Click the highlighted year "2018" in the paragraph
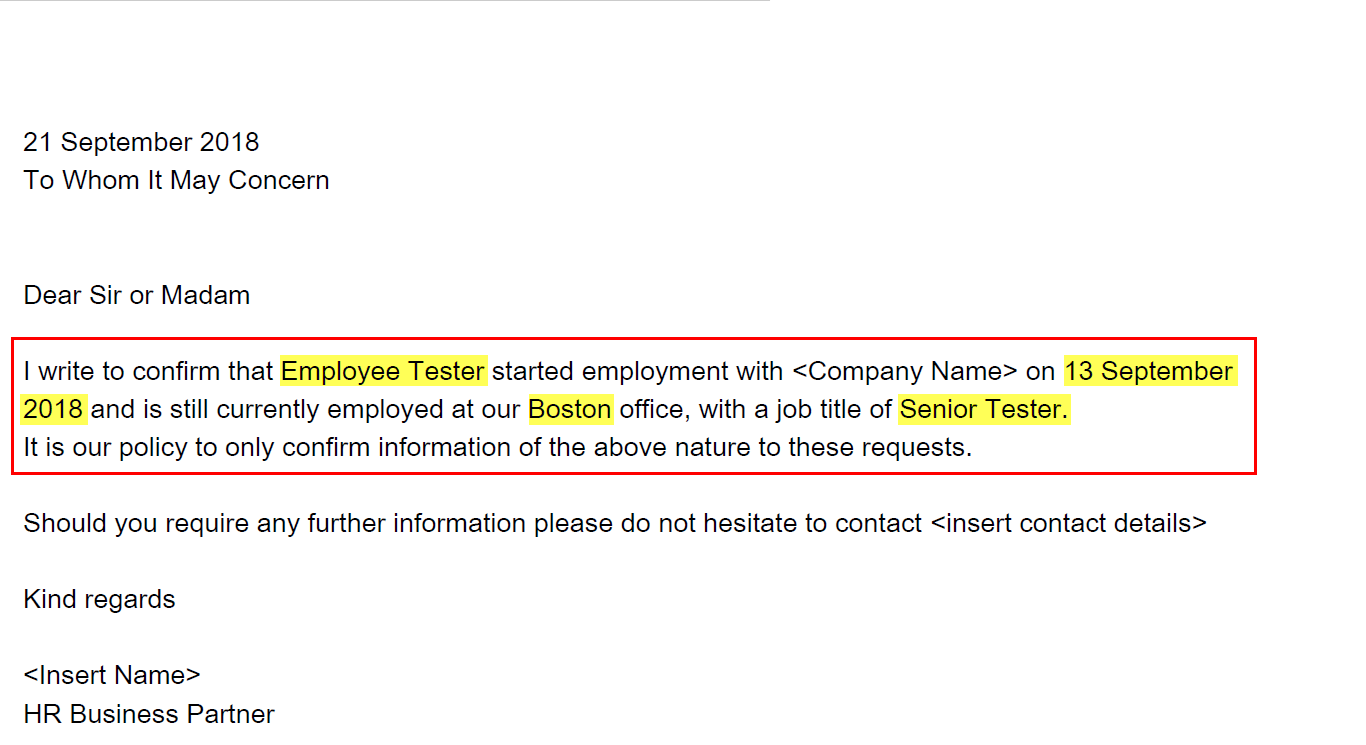 pos(53,409)
